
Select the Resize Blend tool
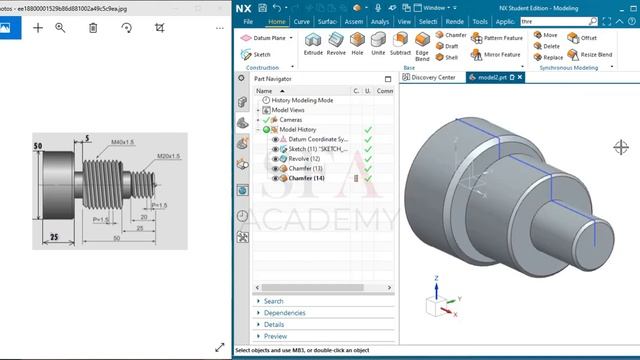tap(590, 54)
